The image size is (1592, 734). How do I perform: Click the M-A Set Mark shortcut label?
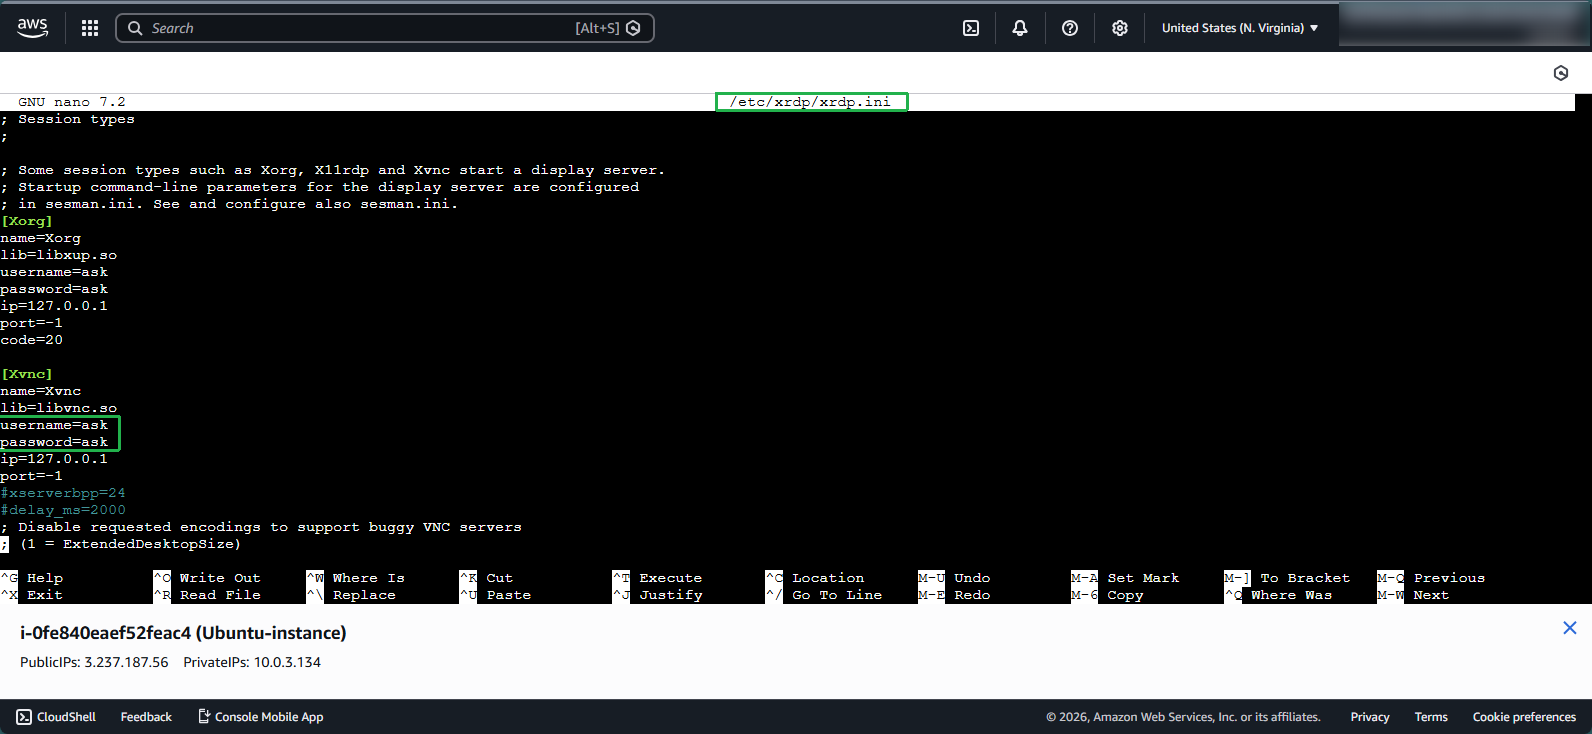click(1125, 578)
